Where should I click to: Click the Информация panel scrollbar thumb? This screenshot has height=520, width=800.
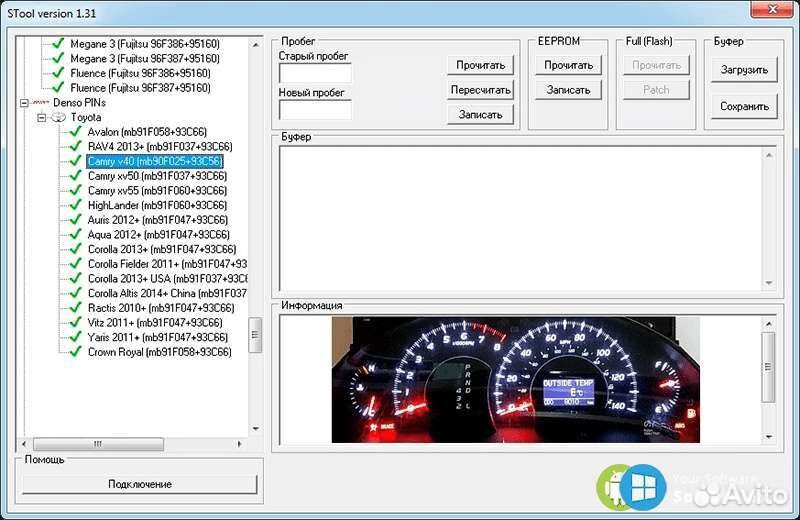click(x=768, y=367)
